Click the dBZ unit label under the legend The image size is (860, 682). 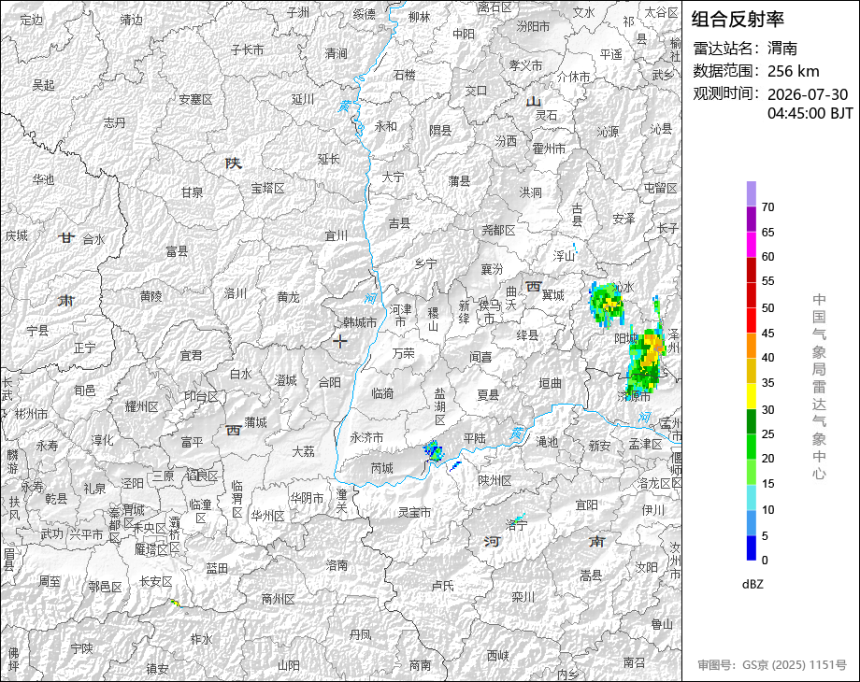[752, 584]
